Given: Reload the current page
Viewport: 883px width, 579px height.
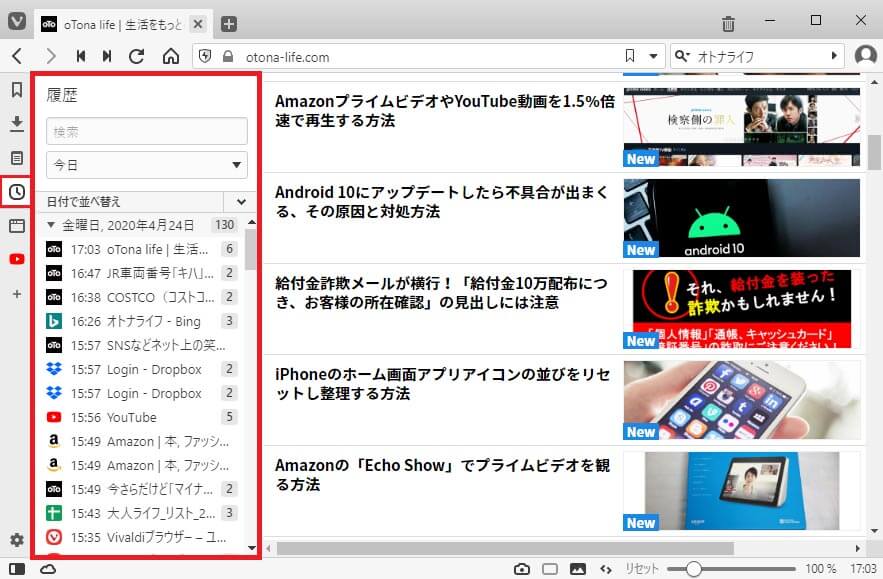Looking at the screenshot, I should (x=136, y=56).
